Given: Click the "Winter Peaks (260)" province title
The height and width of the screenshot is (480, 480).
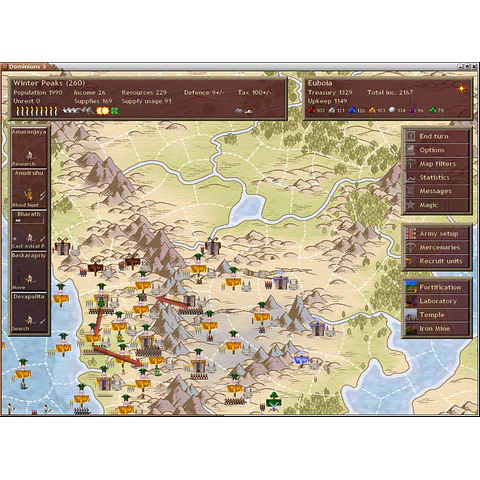Looking at the screenshot, I should (49, 83).
